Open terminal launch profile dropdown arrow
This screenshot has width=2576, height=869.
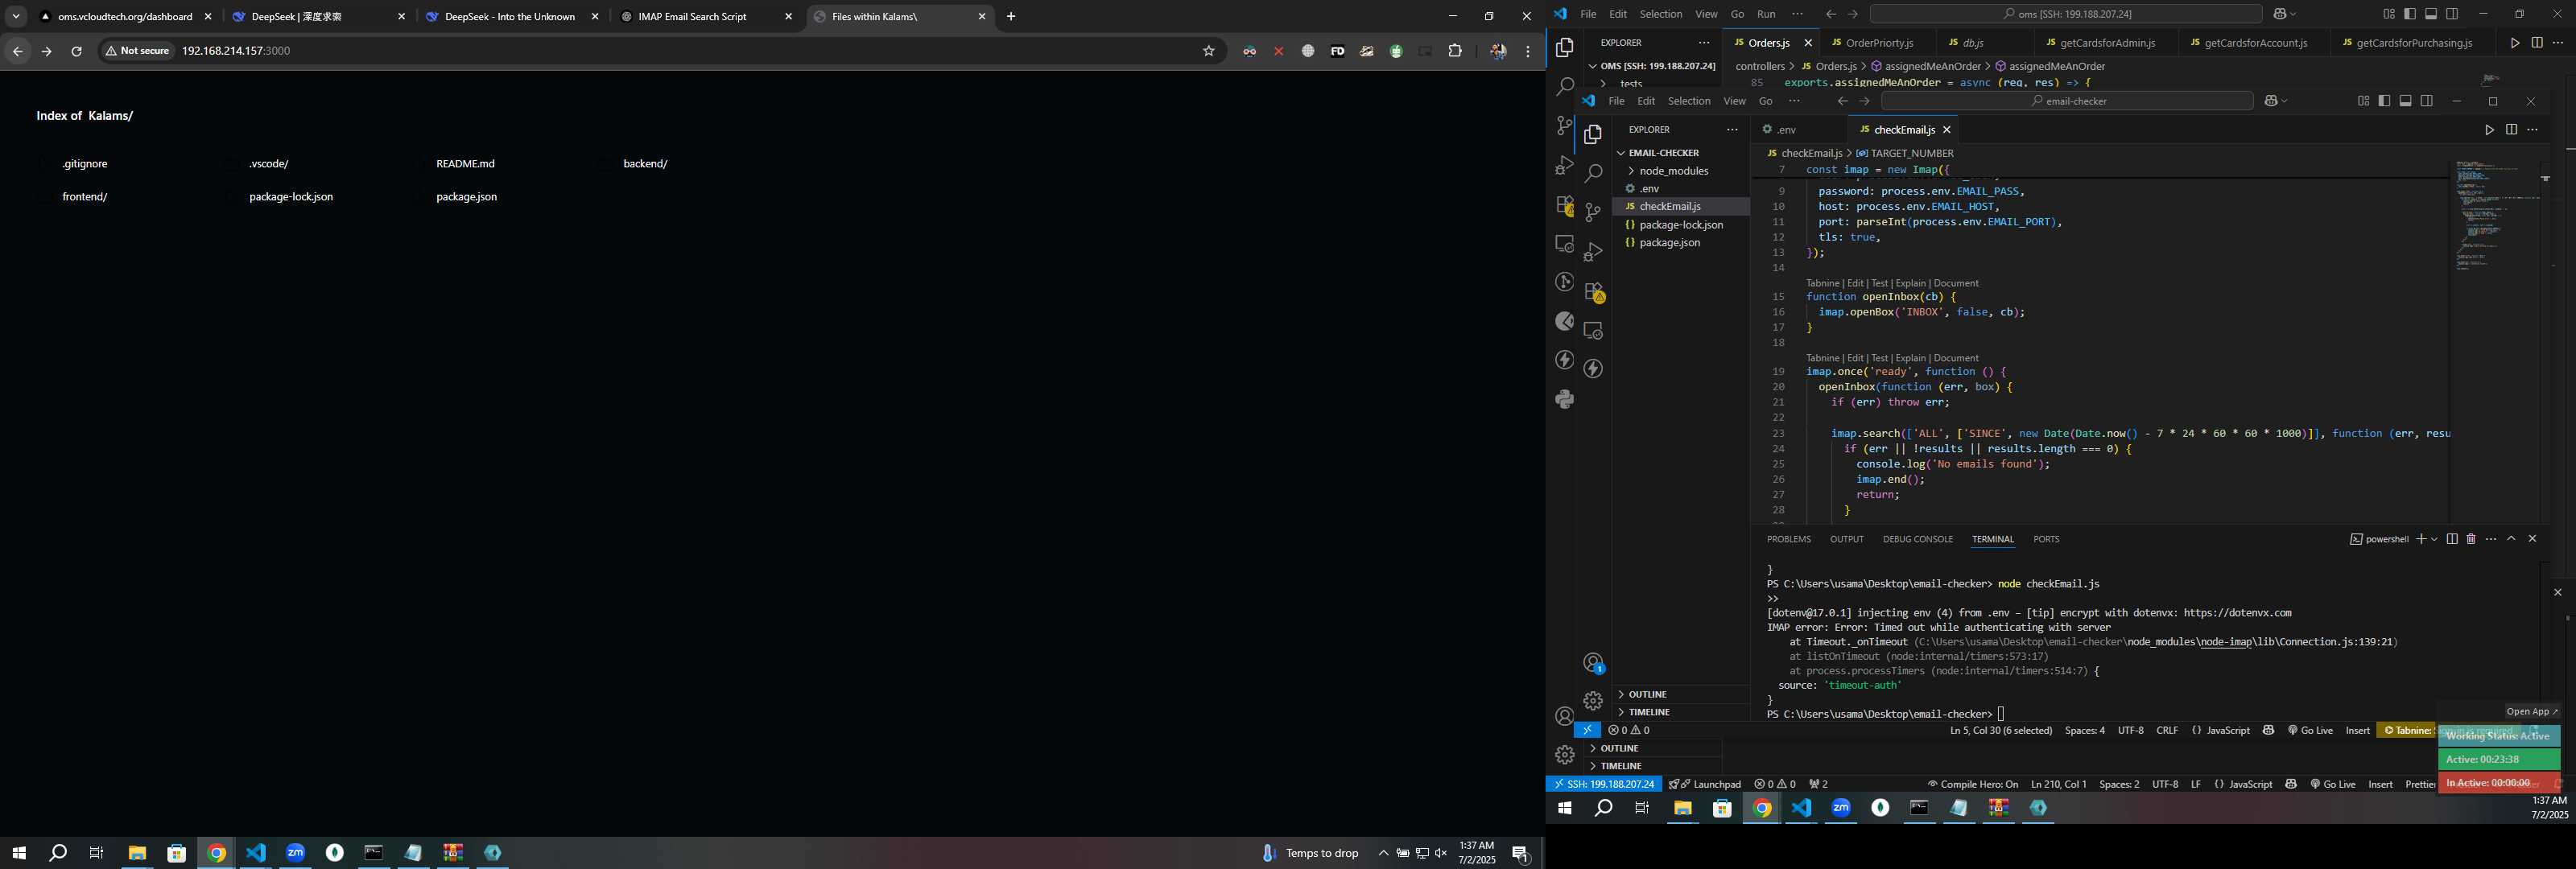pos(2434,539)
